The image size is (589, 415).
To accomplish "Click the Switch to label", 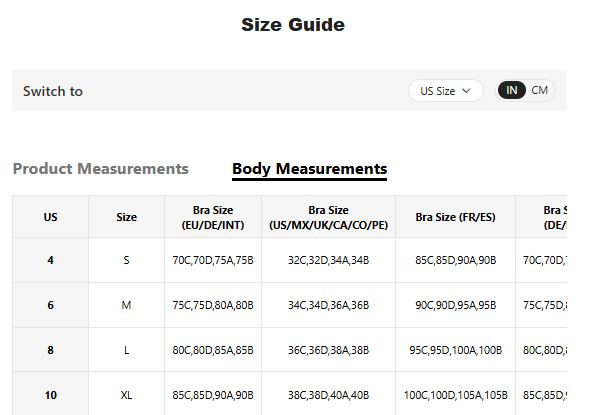I will [x=53, y=91].
